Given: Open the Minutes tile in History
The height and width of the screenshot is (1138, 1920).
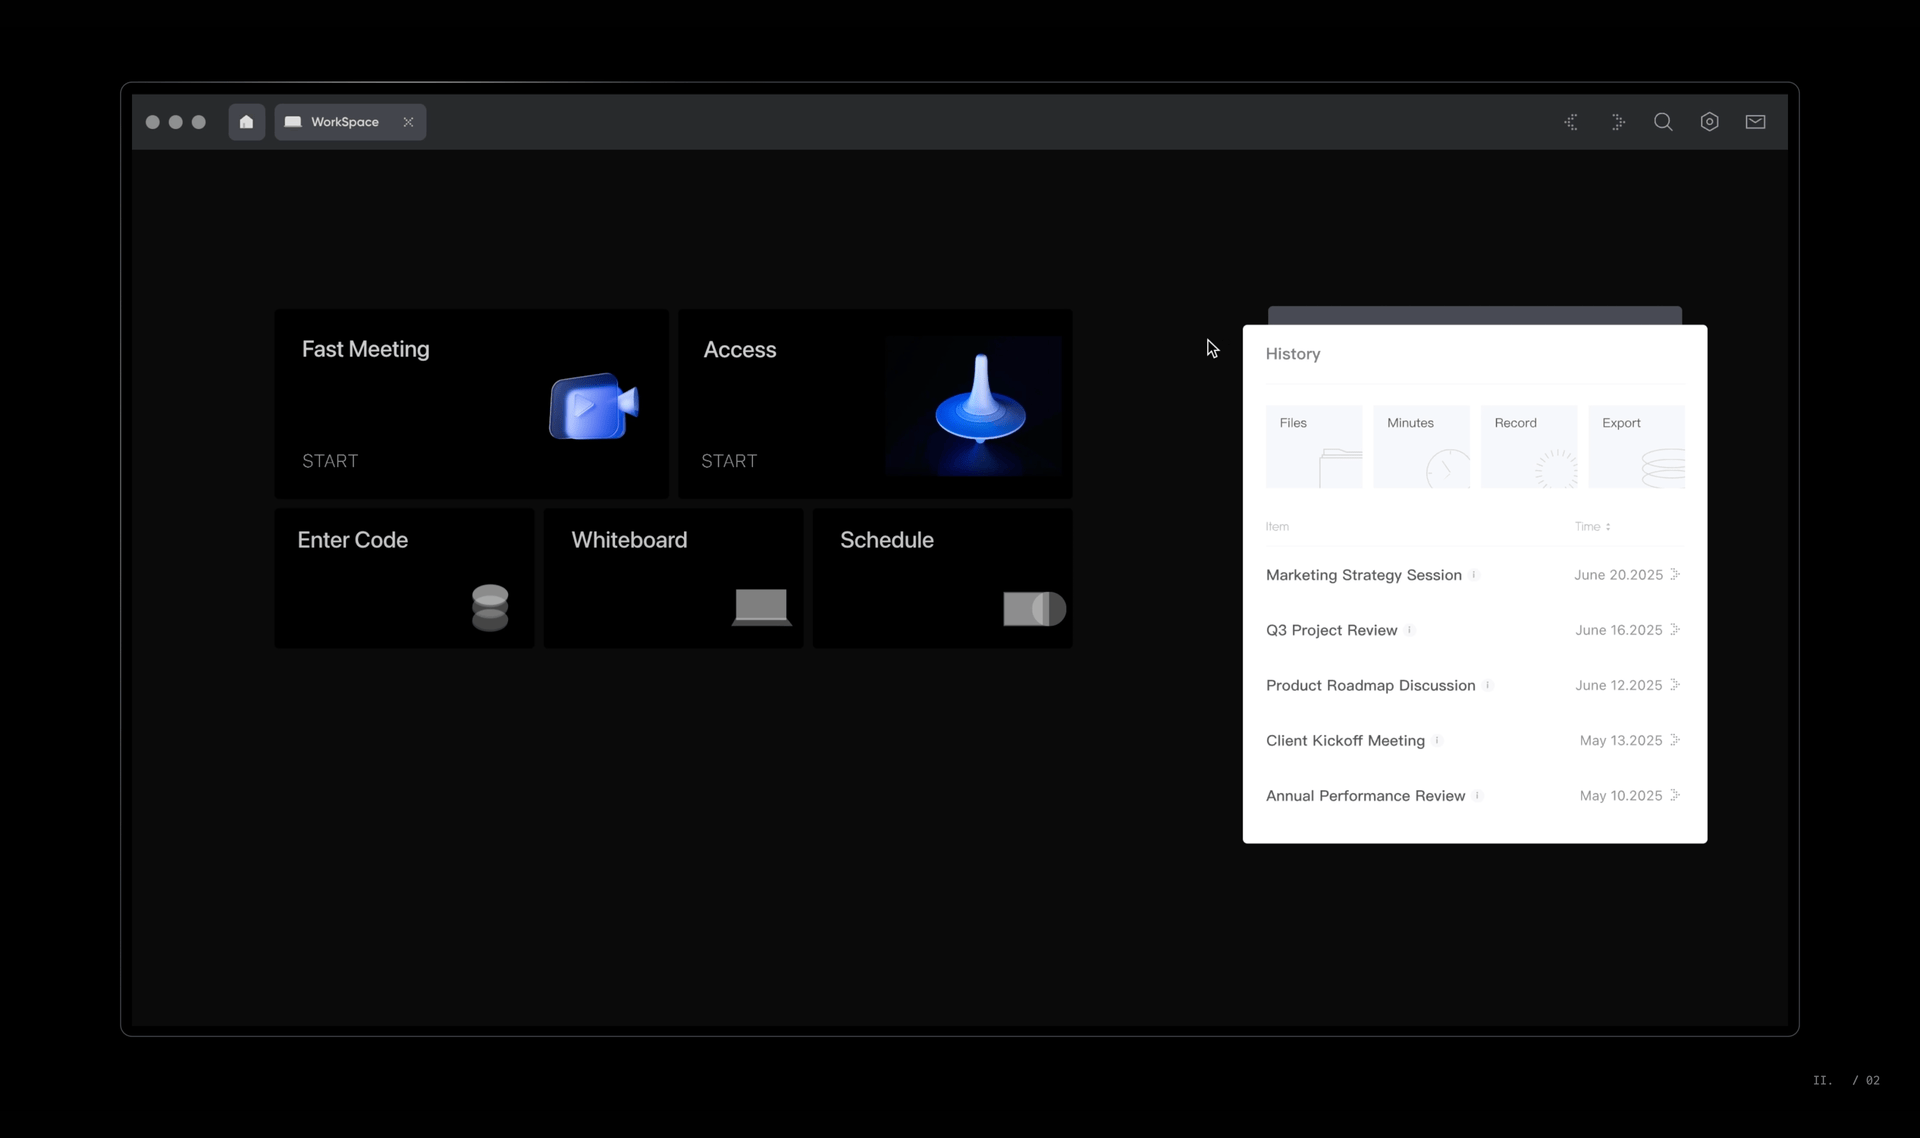Looking at the screenshot, I should [x=1422, y=446].
